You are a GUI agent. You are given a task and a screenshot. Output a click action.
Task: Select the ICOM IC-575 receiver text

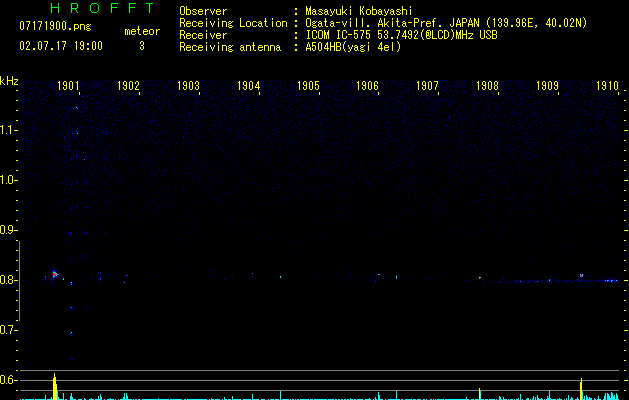click(401, 35)
